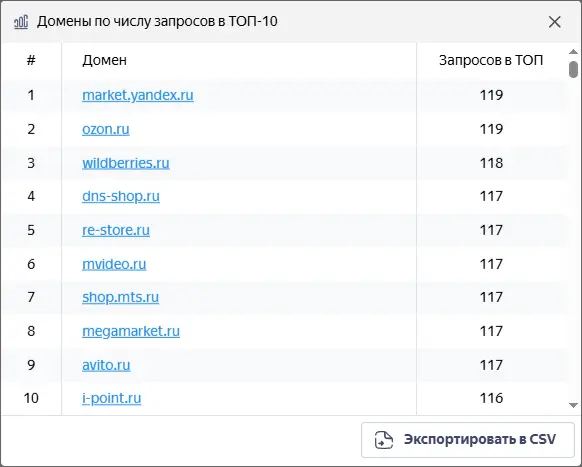582x467 pixels.
Task: Open the market.yandex.ru link
Action: pos(138,95)
